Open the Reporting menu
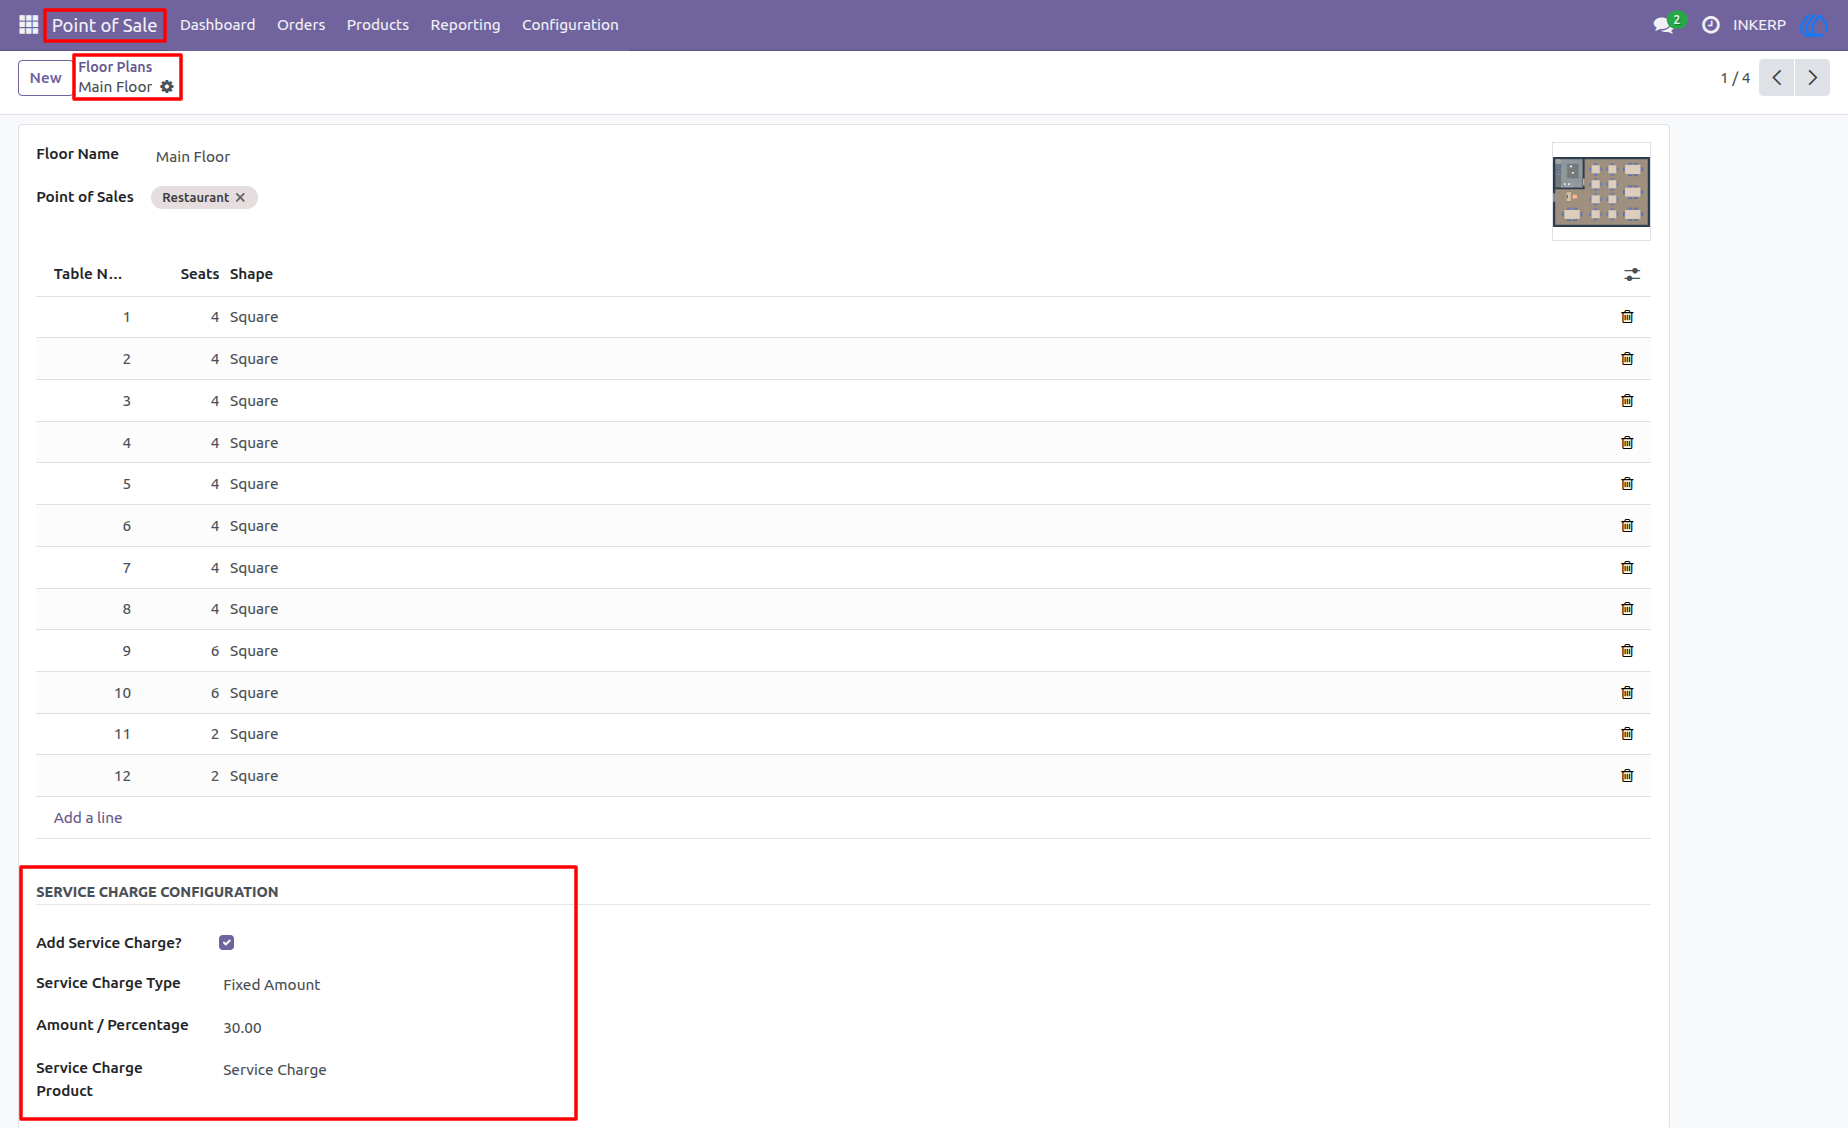 [x=465, y=25]
